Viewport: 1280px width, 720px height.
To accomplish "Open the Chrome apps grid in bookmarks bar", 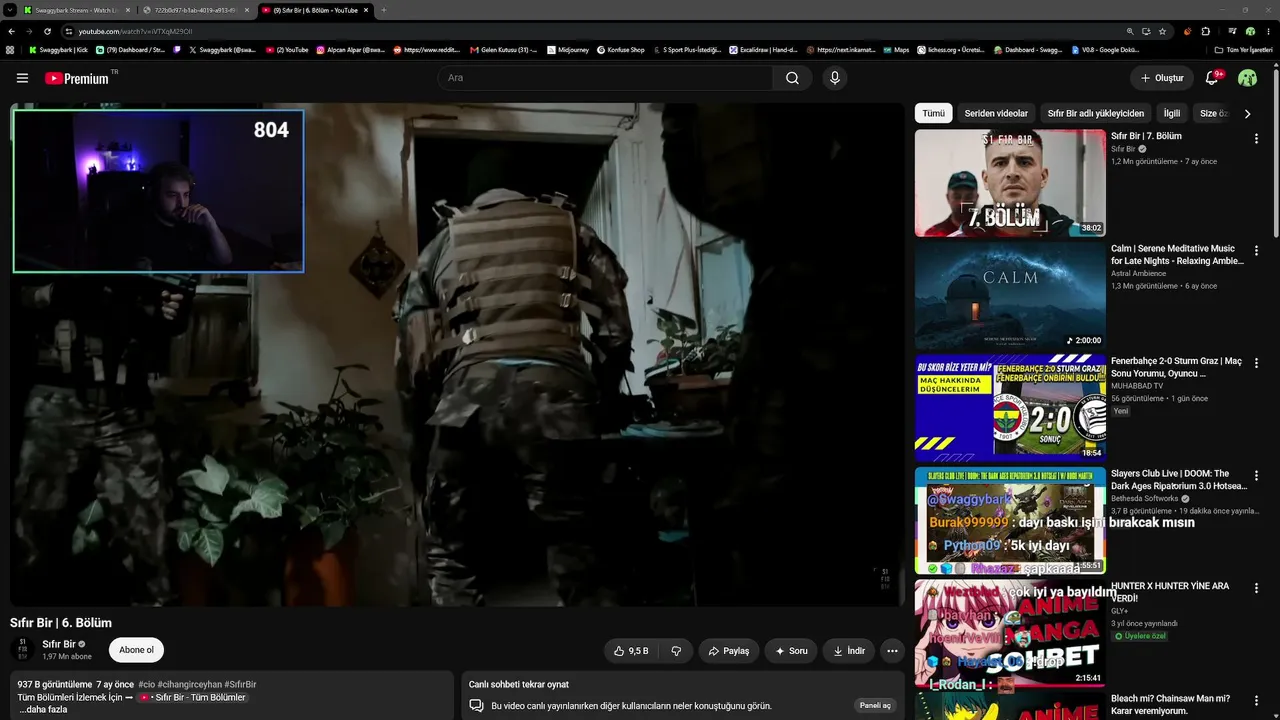I will coord(10,49).
